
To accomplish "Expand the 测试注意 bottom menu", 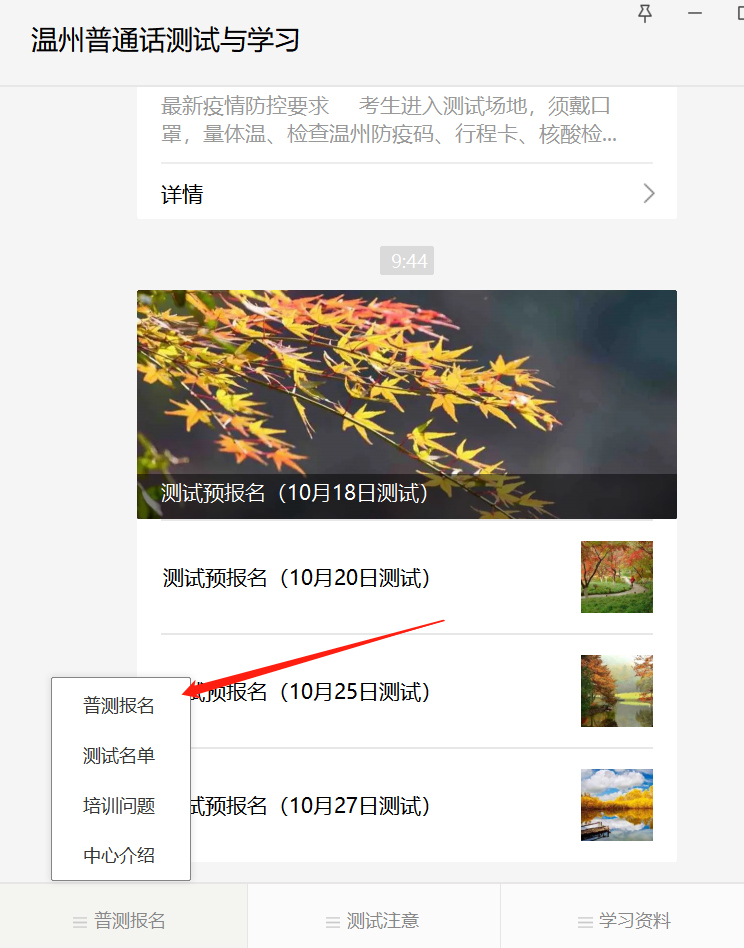I will pos(374,920).
